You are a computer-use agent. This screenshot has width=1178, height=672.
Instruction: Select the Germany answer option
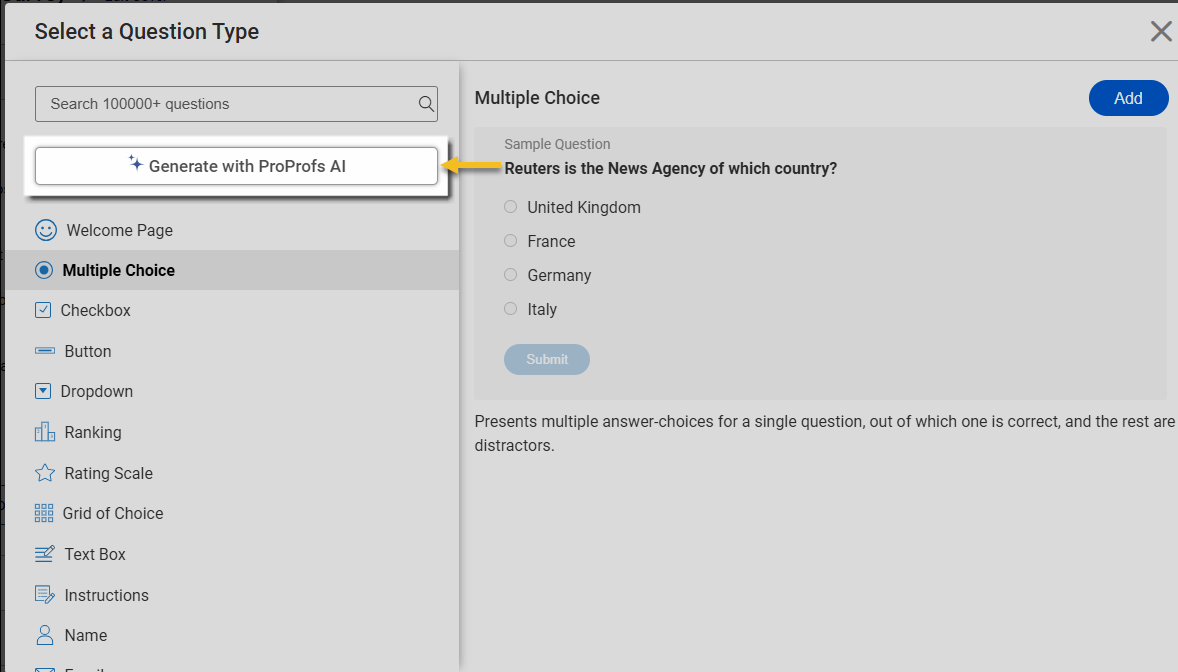pyautogui.click(x=511, y=275)
